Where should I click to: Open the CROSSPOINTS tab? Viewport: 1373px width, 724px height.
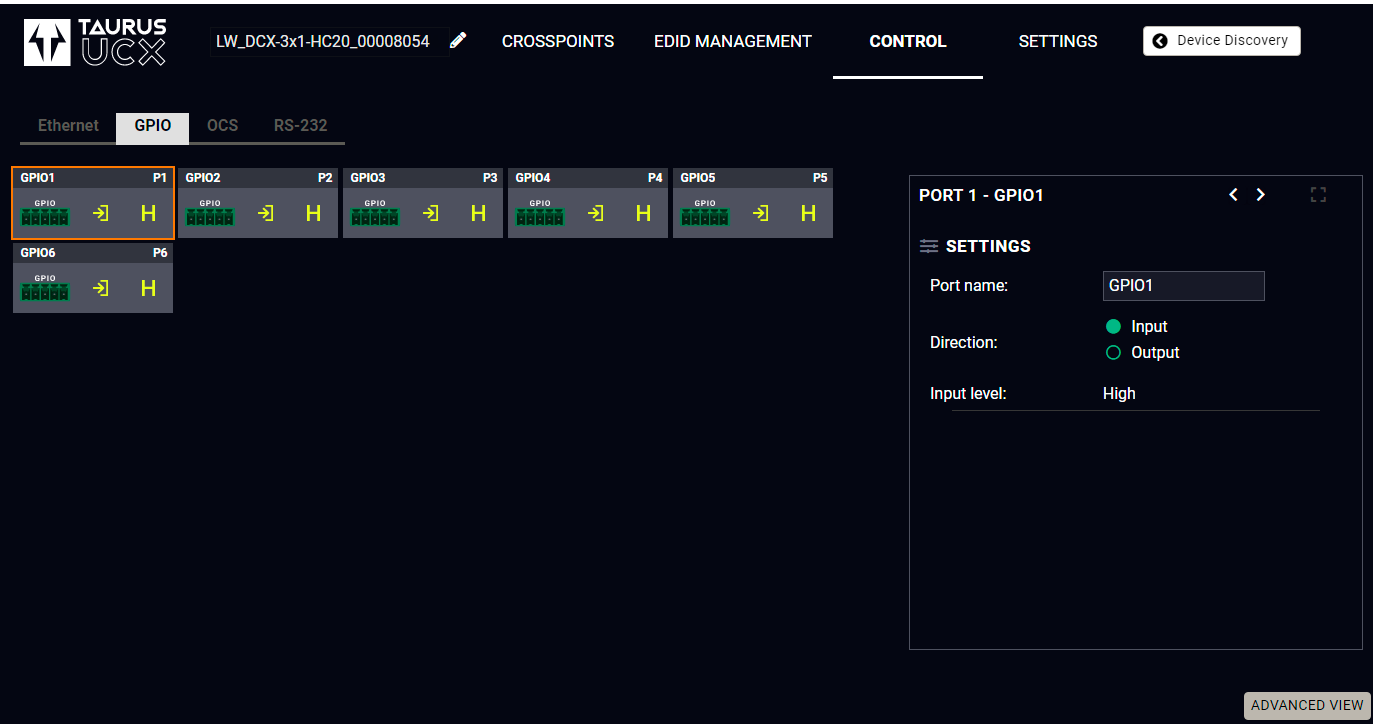coord(558,41)
